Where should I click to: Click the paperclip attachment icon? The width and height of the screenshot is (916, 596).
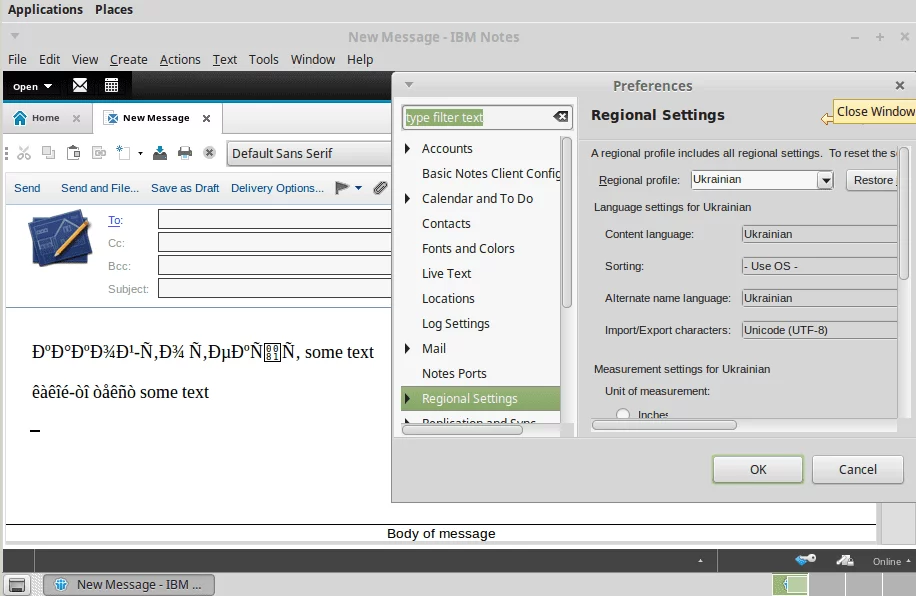(x=380, y=188)
